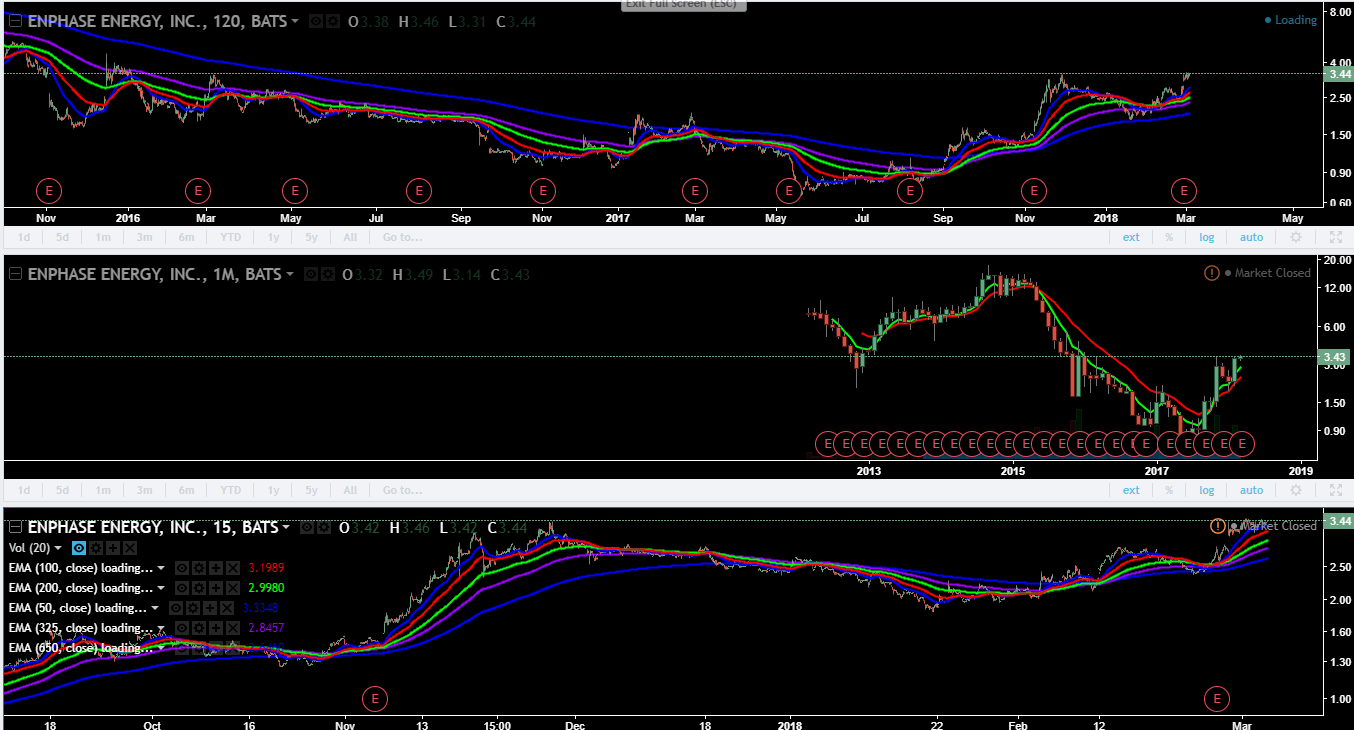The width and height of the screenshot is (1354, 730).
Task: Open dropdown beside ENPHASE ENERGY 120 BATS title
Action: pyautogui.click(x=295, y=21)
